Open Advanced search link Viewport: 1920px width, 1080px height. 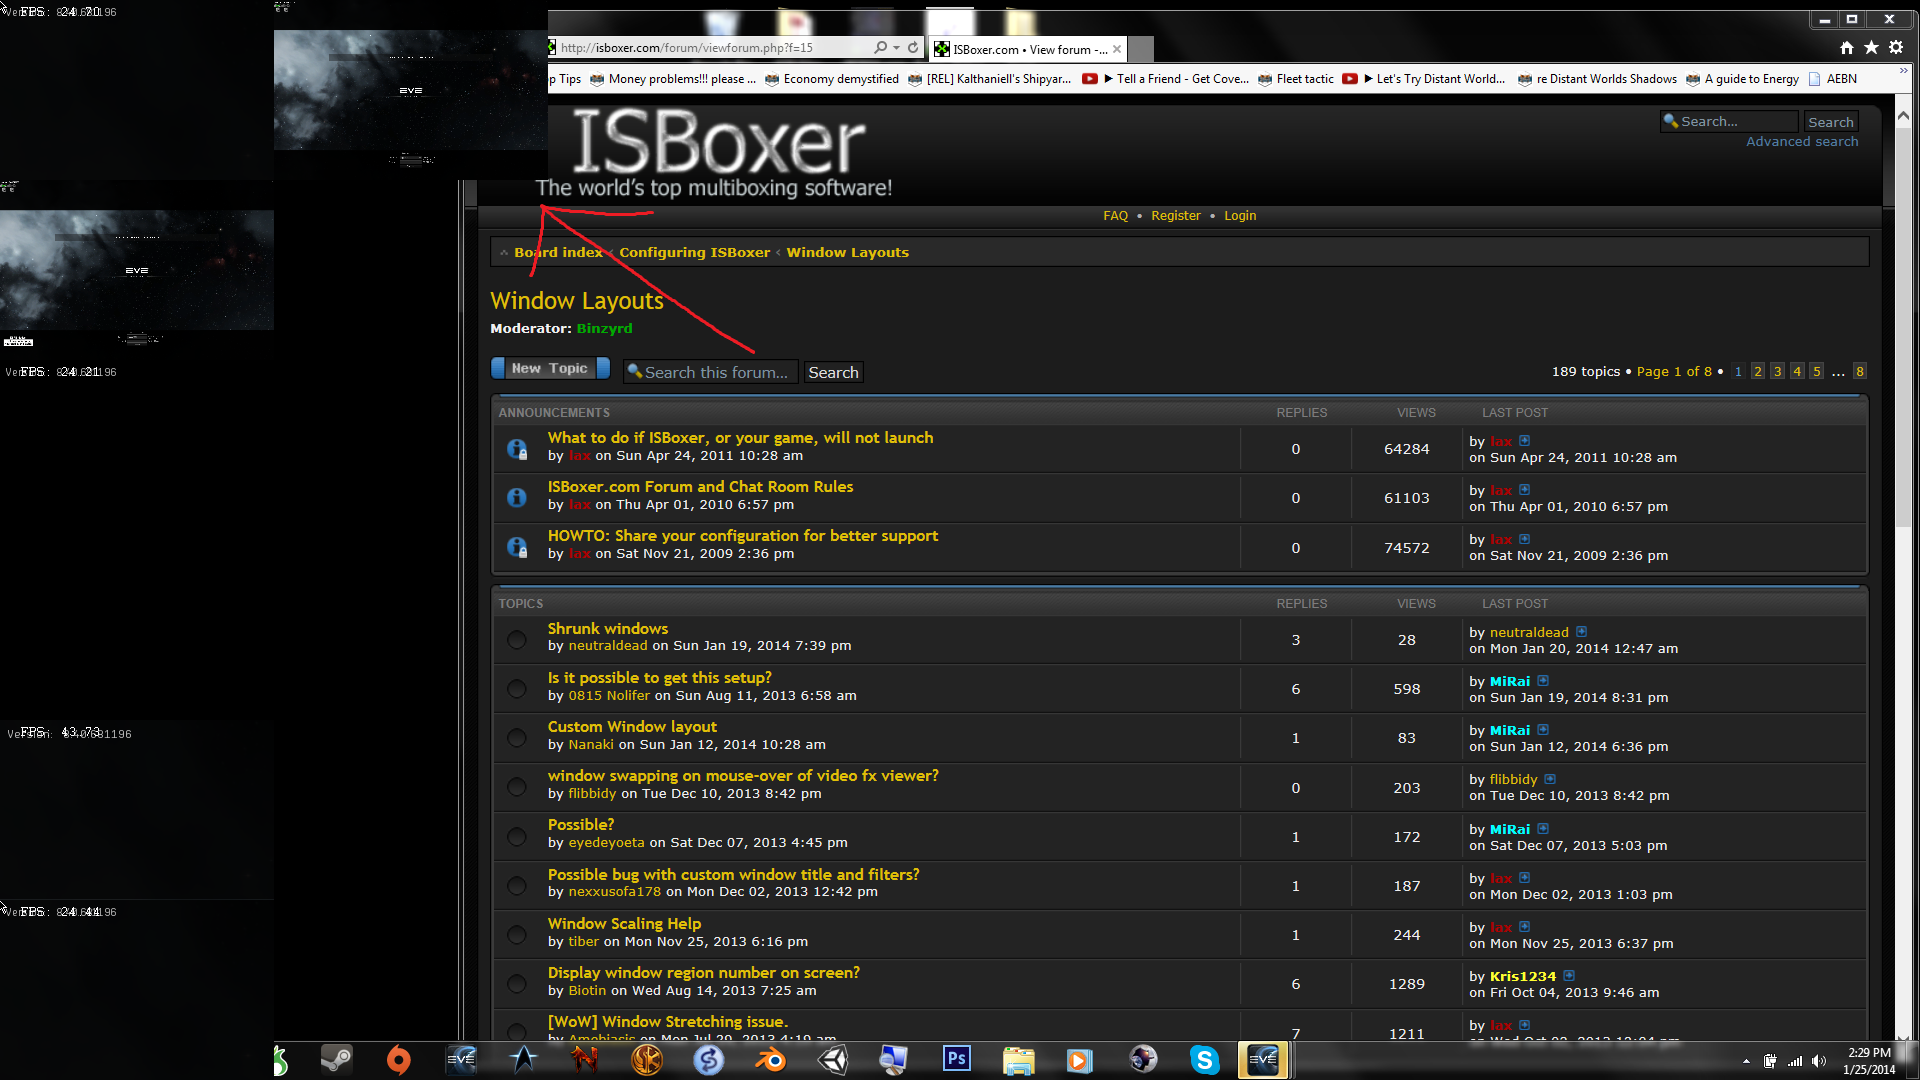click(1802, 142)
